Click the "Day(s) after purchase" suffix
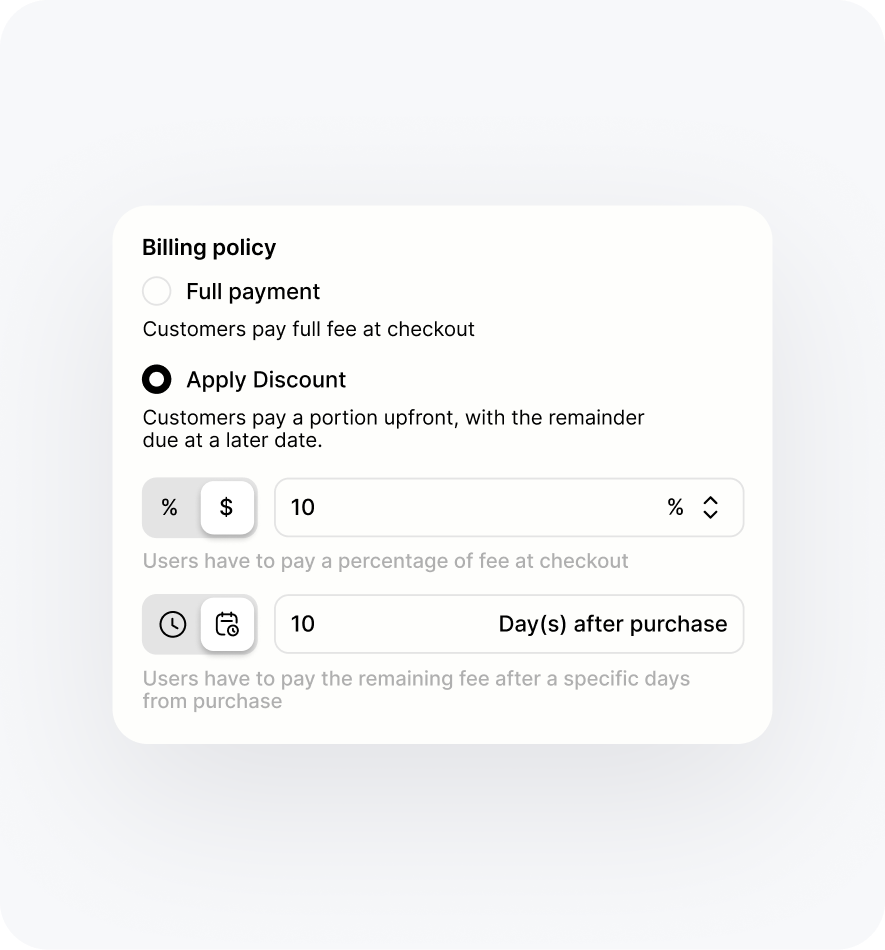This screenshot has width=885, height=950. (613, 625)
